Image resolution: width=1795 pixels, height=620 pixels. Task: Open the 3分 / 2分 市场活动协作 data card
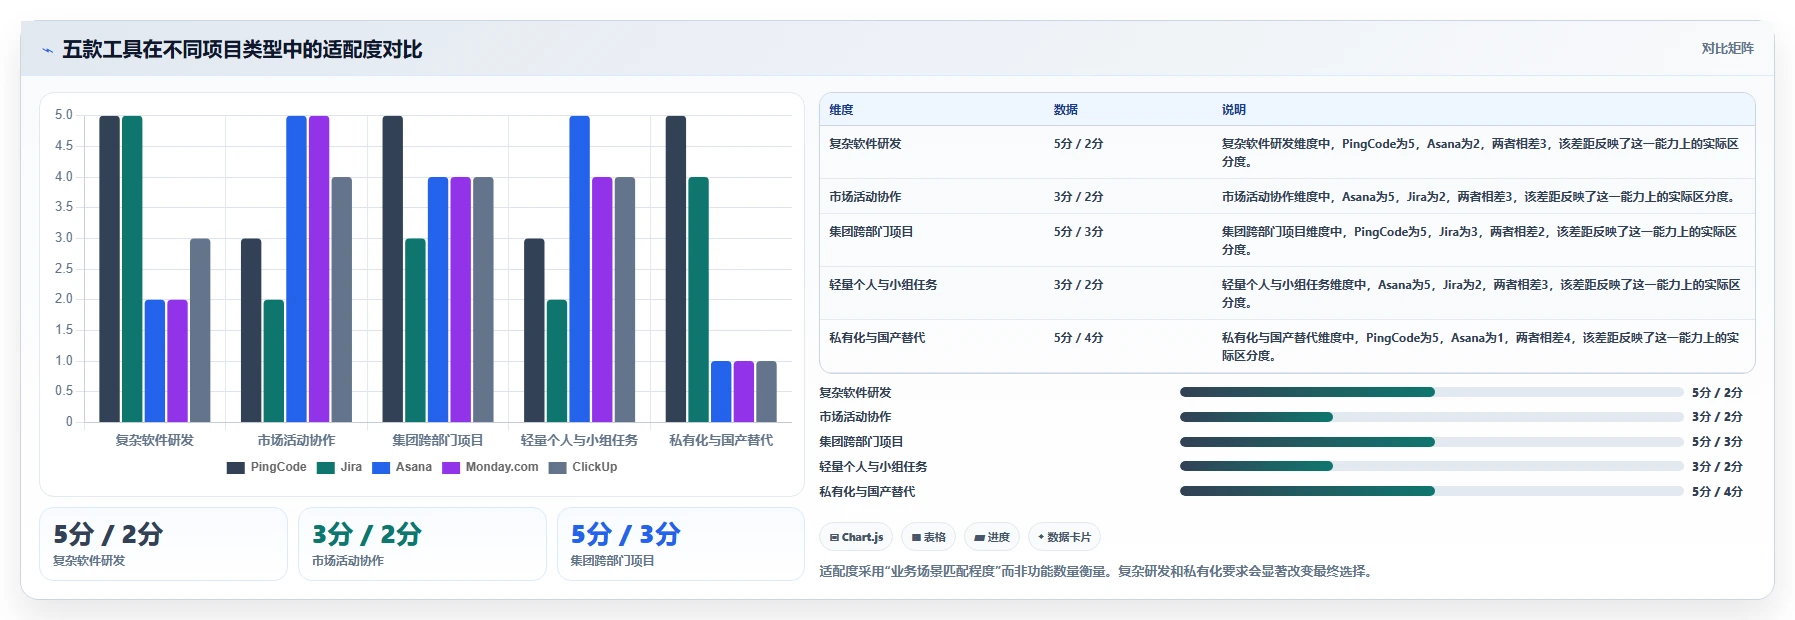tap(422, 544)
